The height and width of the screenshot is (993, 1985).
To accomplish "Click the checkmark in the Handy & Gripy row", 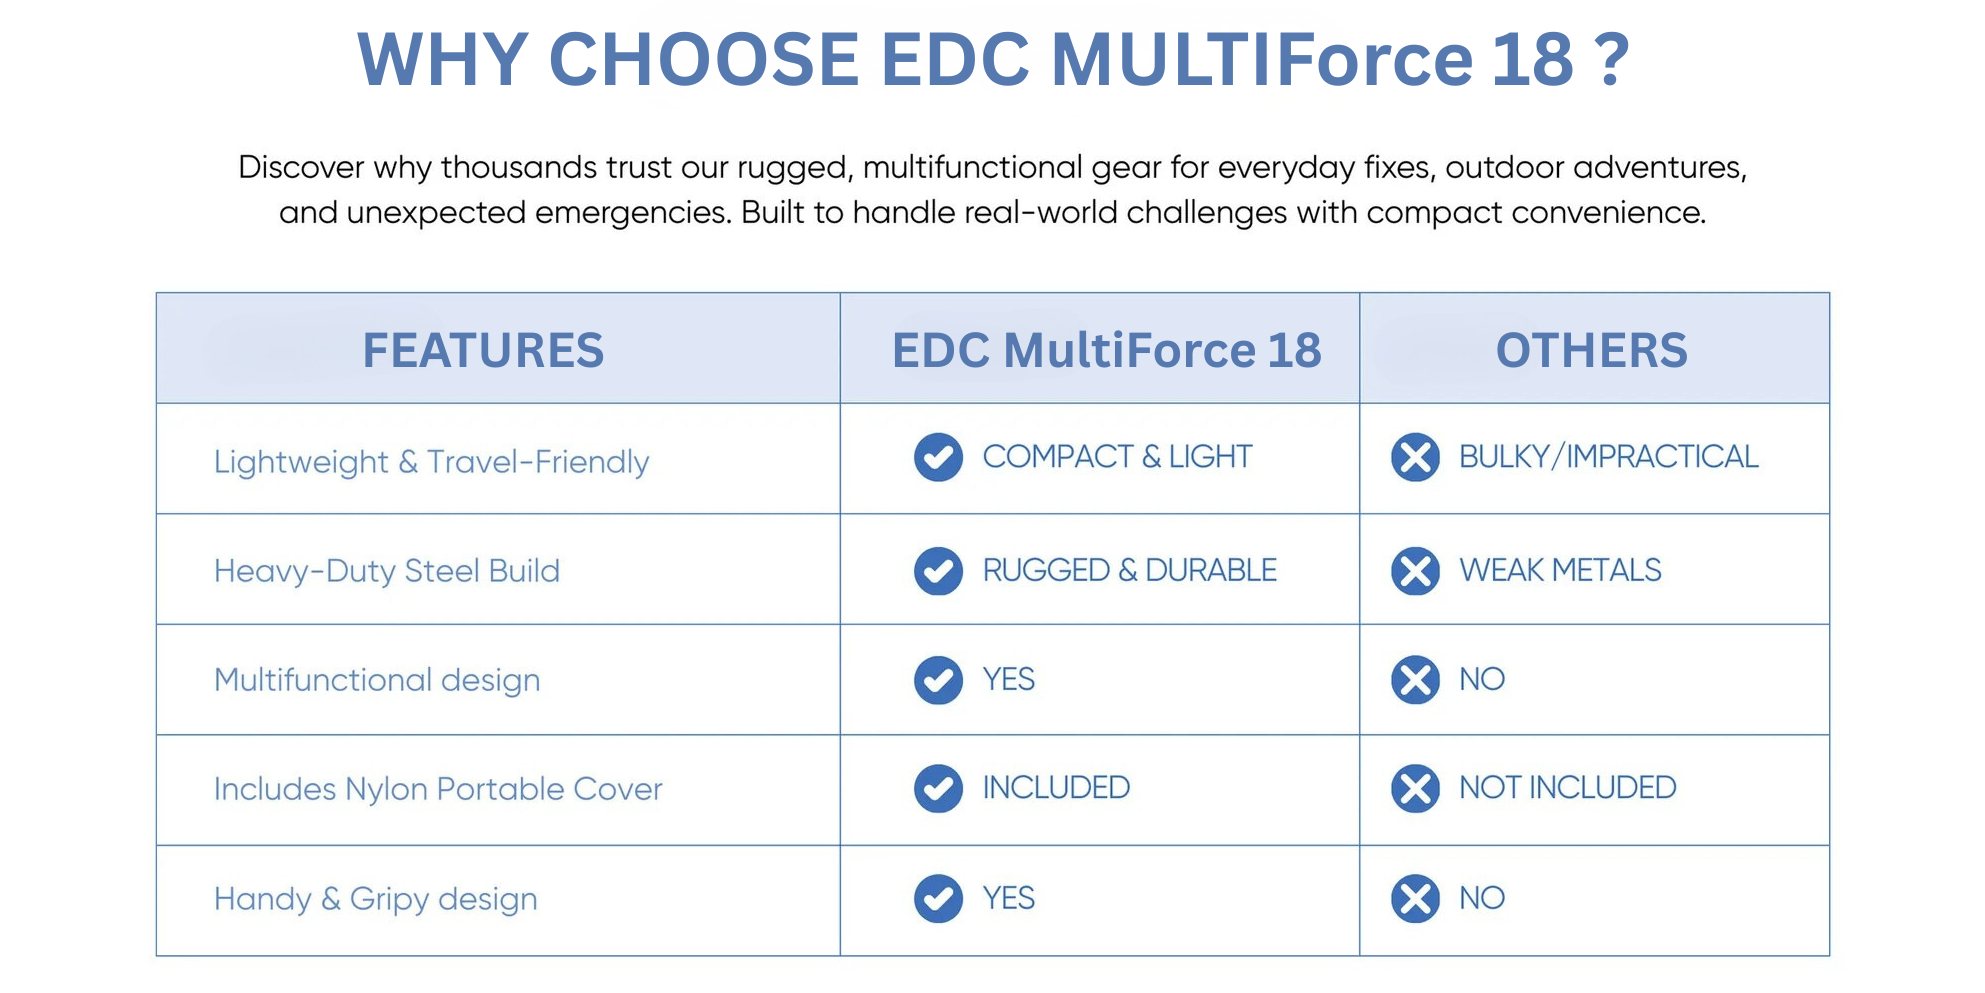I will pyautogui.click(x=937, y=898).
